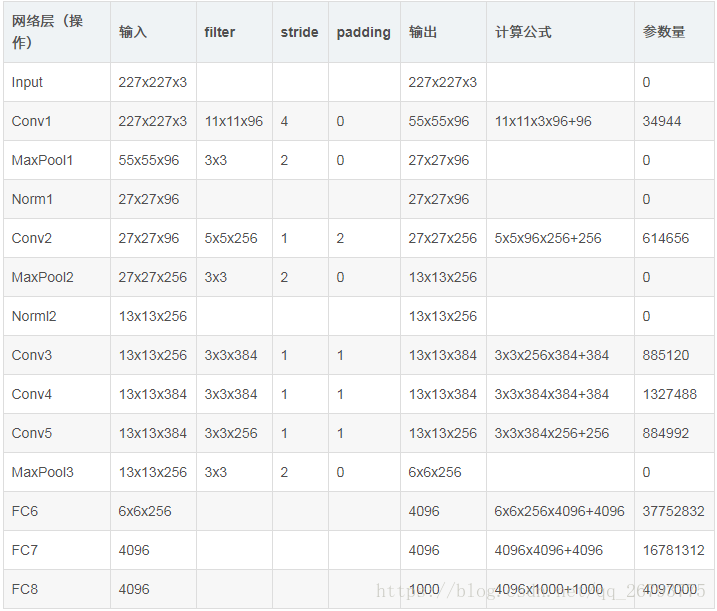Click the MaxPool2 output cell '13x13x256'
The height and width of the screenshot is (611, 717).
click(443, 277)
